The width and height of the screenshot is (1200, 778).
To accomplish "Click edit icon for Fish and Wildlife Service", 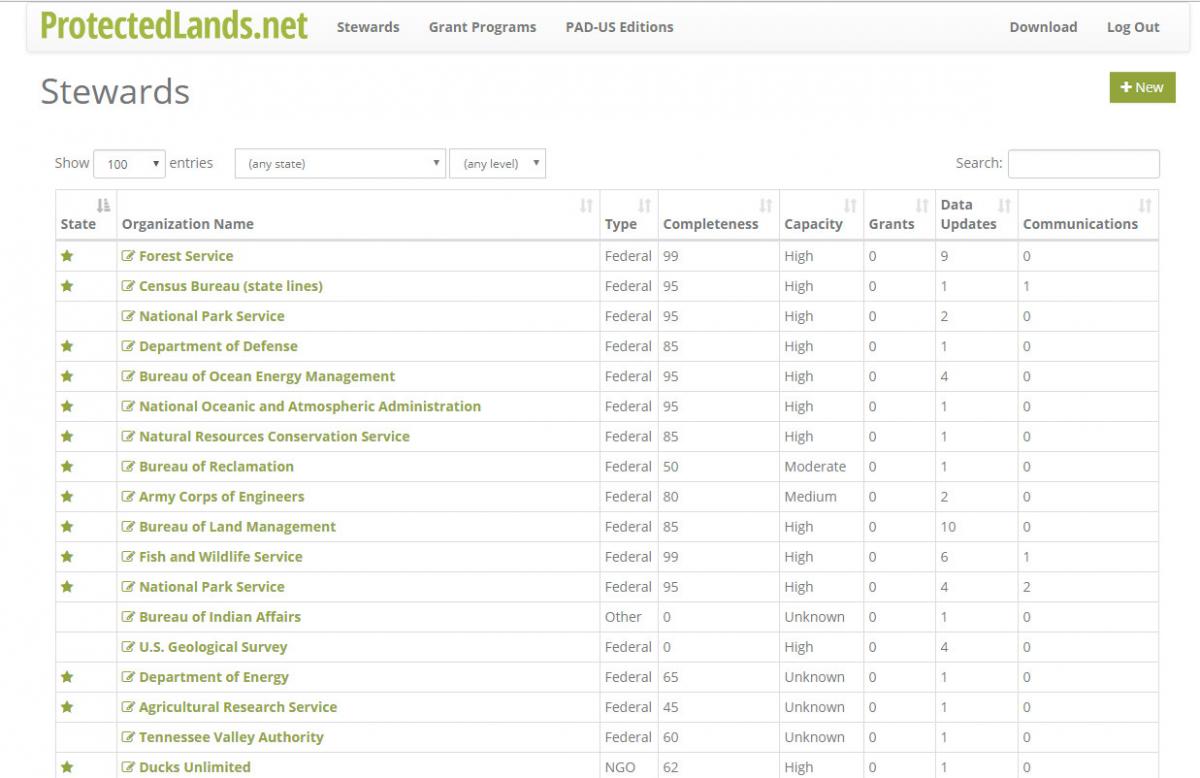I will click(128, 556).
